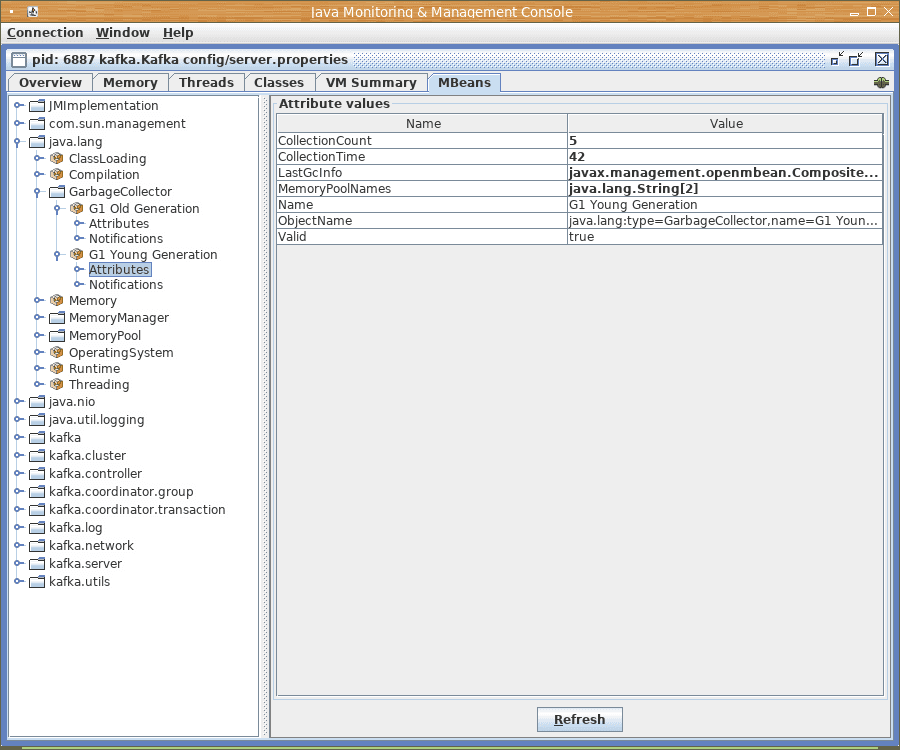Click the Name column header
Screen dimensions: 900x750
coord(422,123)
